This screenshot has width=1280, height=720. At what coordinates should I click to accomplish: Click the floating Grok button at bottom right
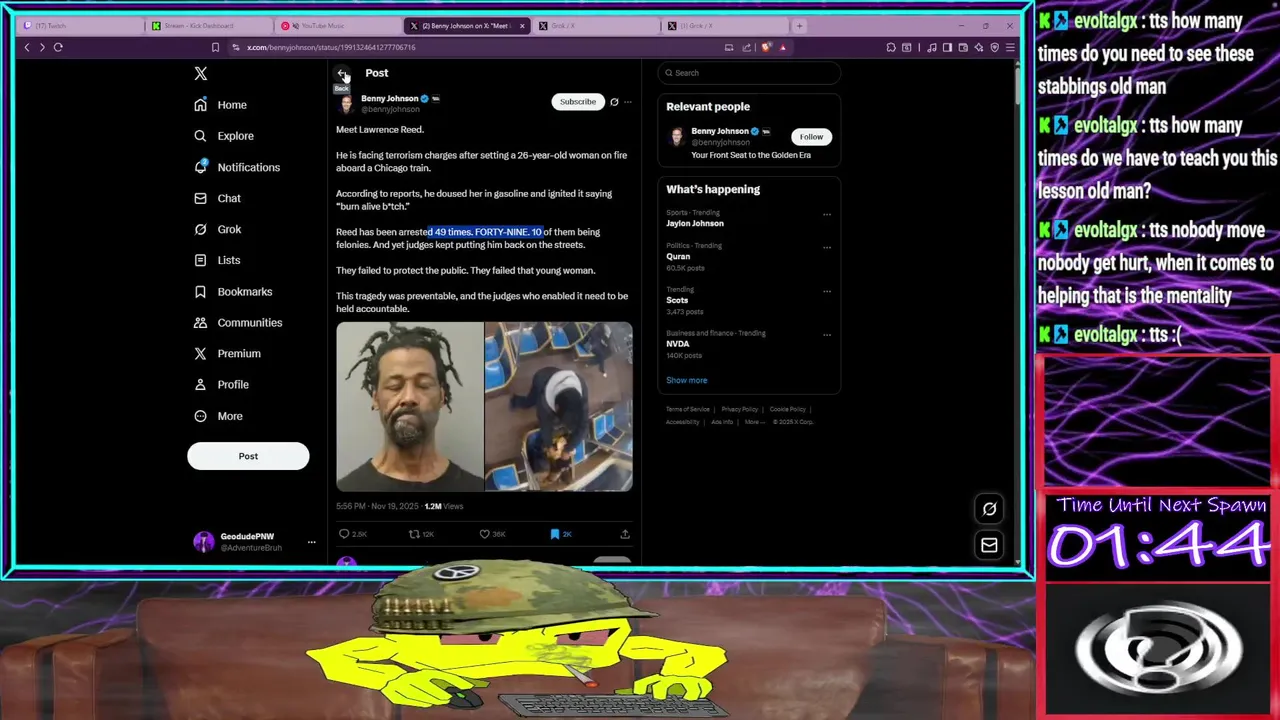pos(989,509)
